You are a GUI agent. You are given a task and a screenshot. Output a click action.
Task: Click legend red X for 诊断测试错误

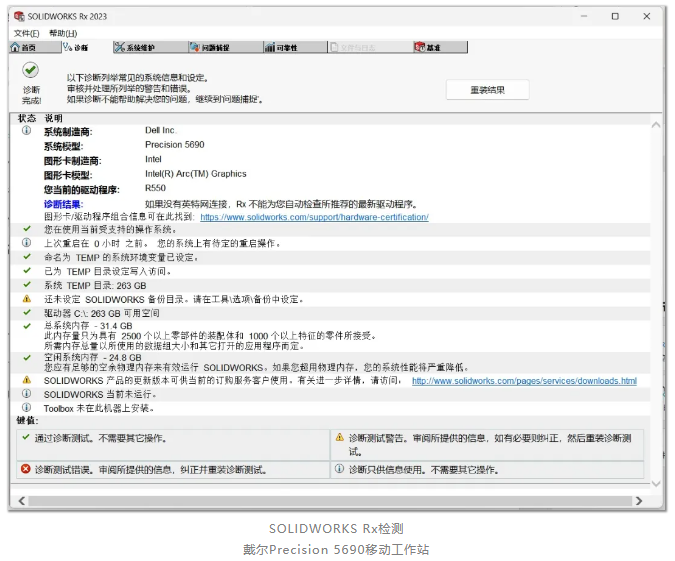pyautogui.click(x=26, y=468)
